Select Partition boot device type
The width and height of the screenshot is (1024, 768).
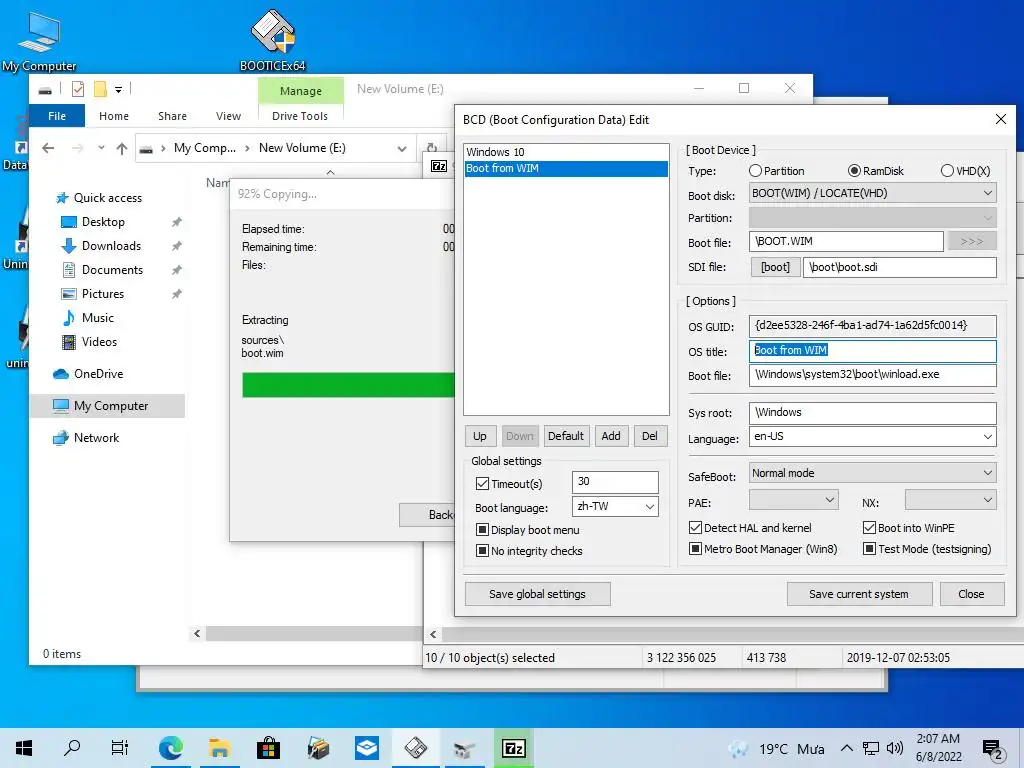point(776,171)
